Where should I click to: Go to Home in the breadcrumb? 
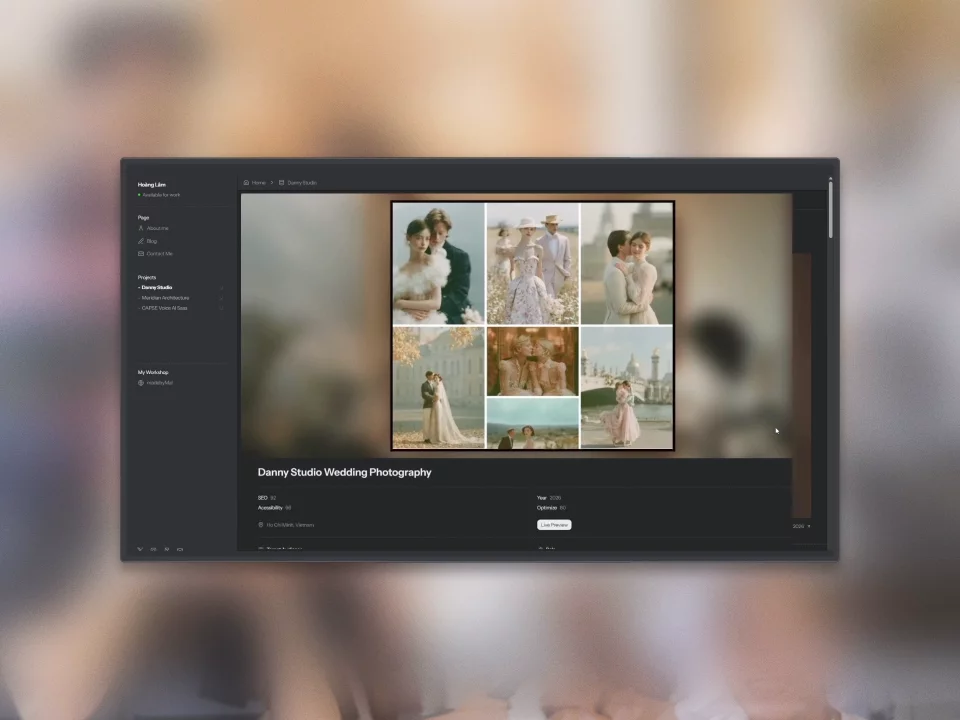coord(259,182)
